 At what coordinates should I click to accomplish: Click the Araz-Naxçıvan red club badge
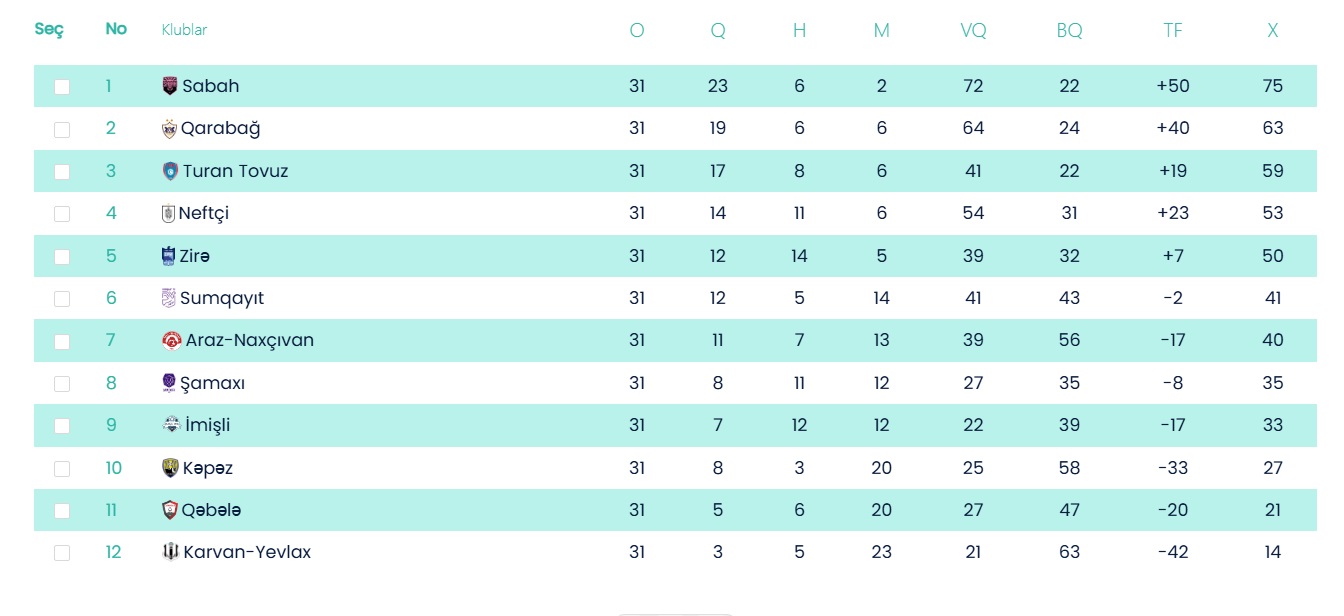point(171,340)
